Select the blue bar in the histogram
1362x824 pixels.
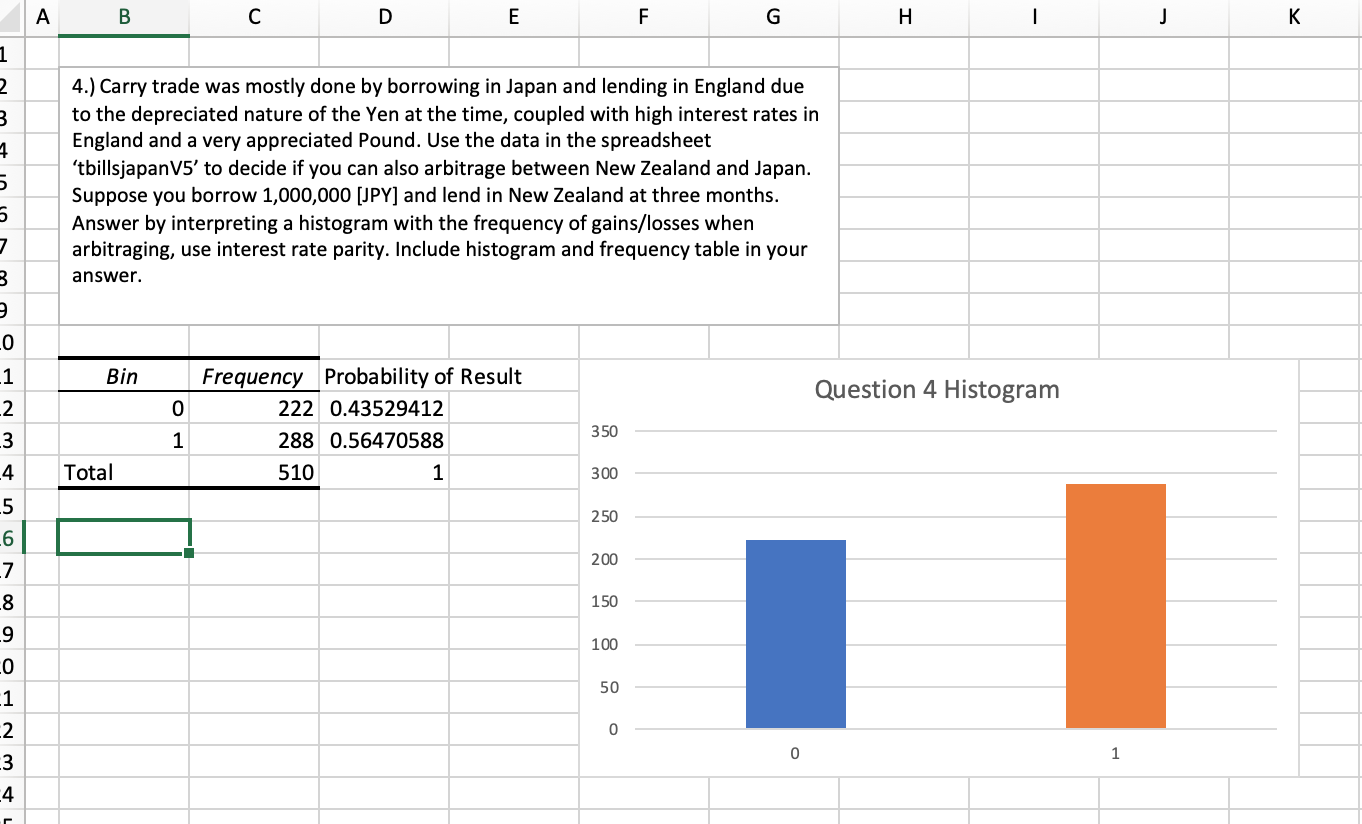(x=796, y=634)
